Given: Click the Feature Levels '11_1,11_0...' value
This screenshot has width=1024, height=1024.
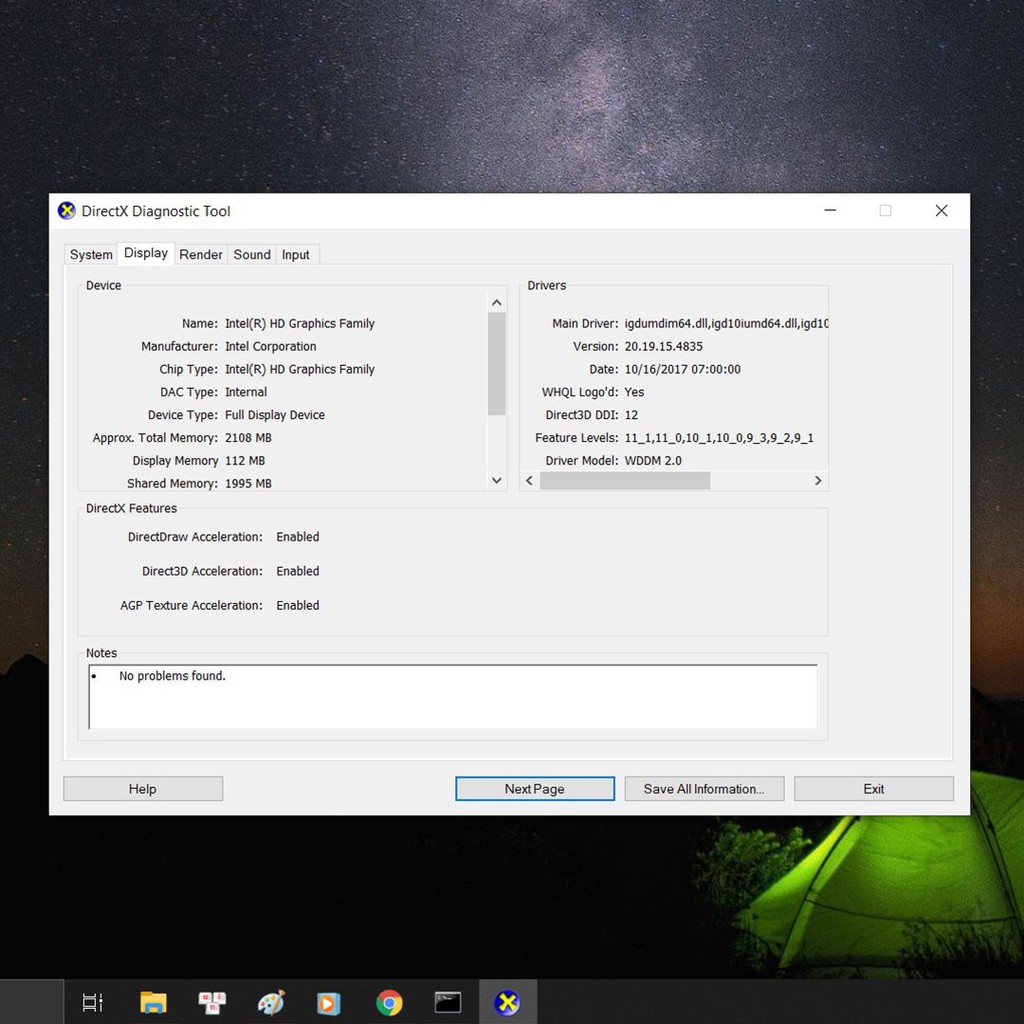Looking at the screenshot, I should pyautogui.click(x=719, y=438).
